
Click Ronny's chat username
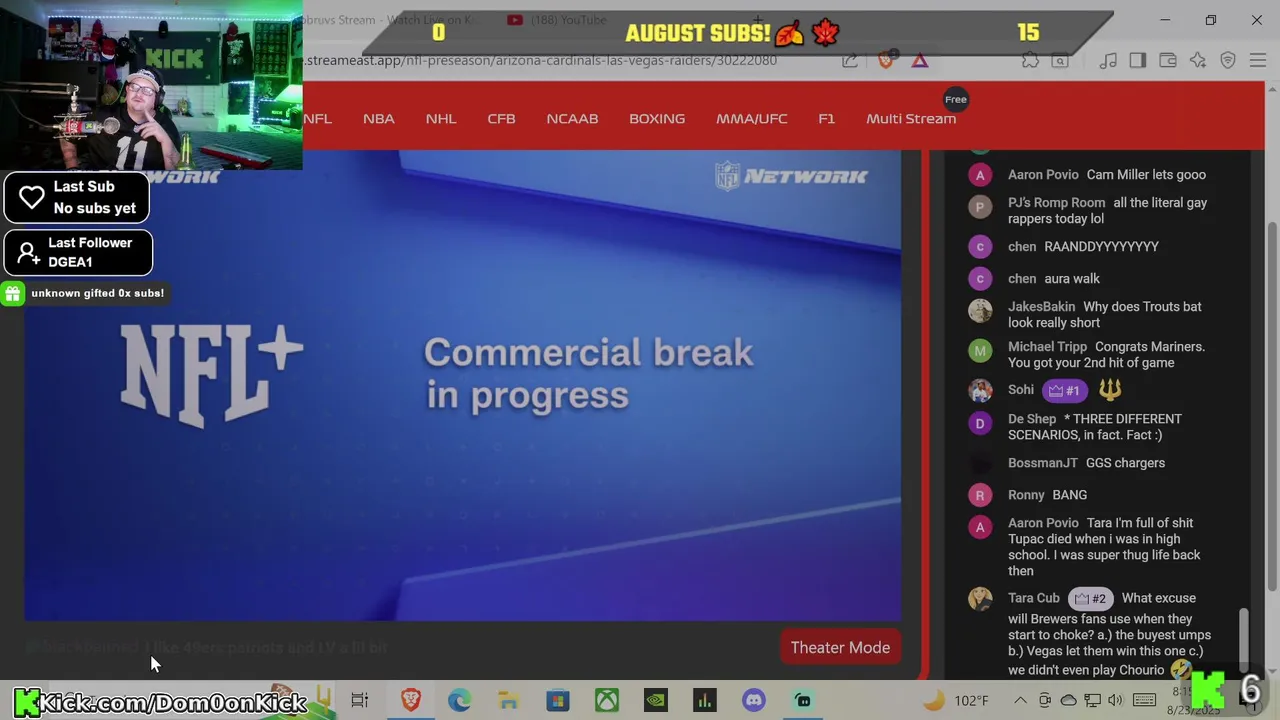tap(1026, 494)
